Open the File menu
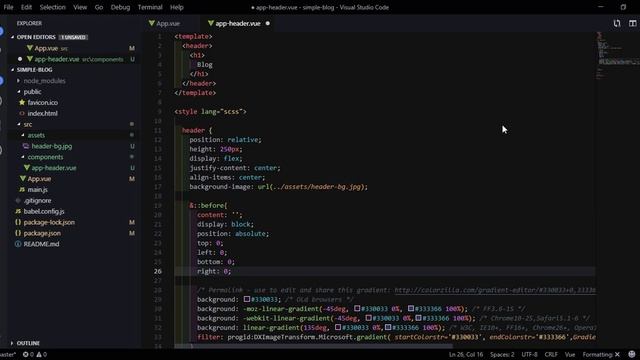The height and width of the screenshot is (360, 640). [x=8, y=7]
